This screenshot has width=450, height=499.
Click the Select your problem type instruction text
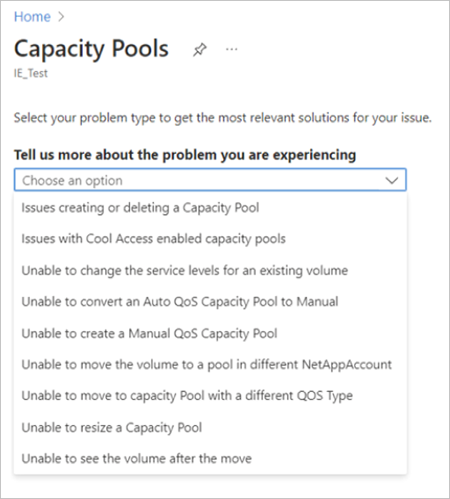tap(223, 118)
